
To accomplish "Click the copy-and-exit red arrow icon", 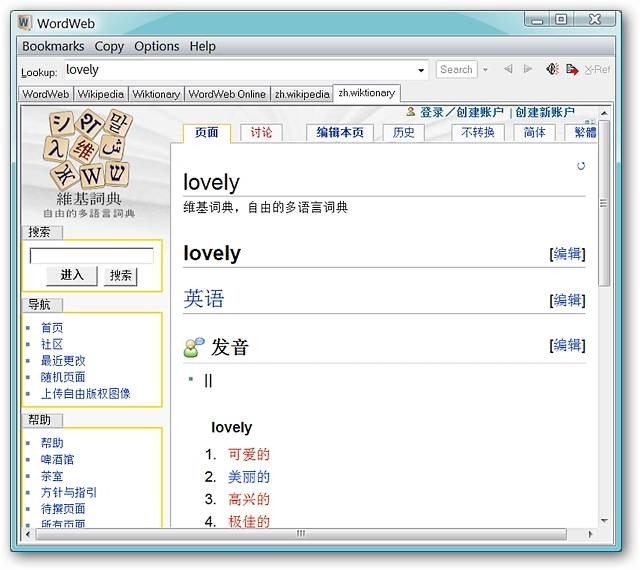I will coord(572,69).
